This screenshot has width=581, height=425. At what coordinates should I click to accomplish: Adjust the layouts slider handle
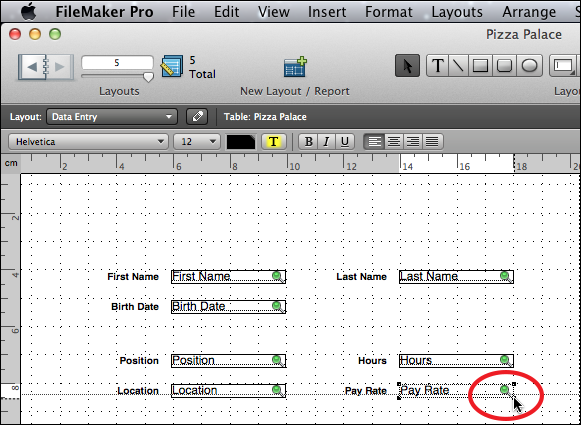click(x=148, y=77)
